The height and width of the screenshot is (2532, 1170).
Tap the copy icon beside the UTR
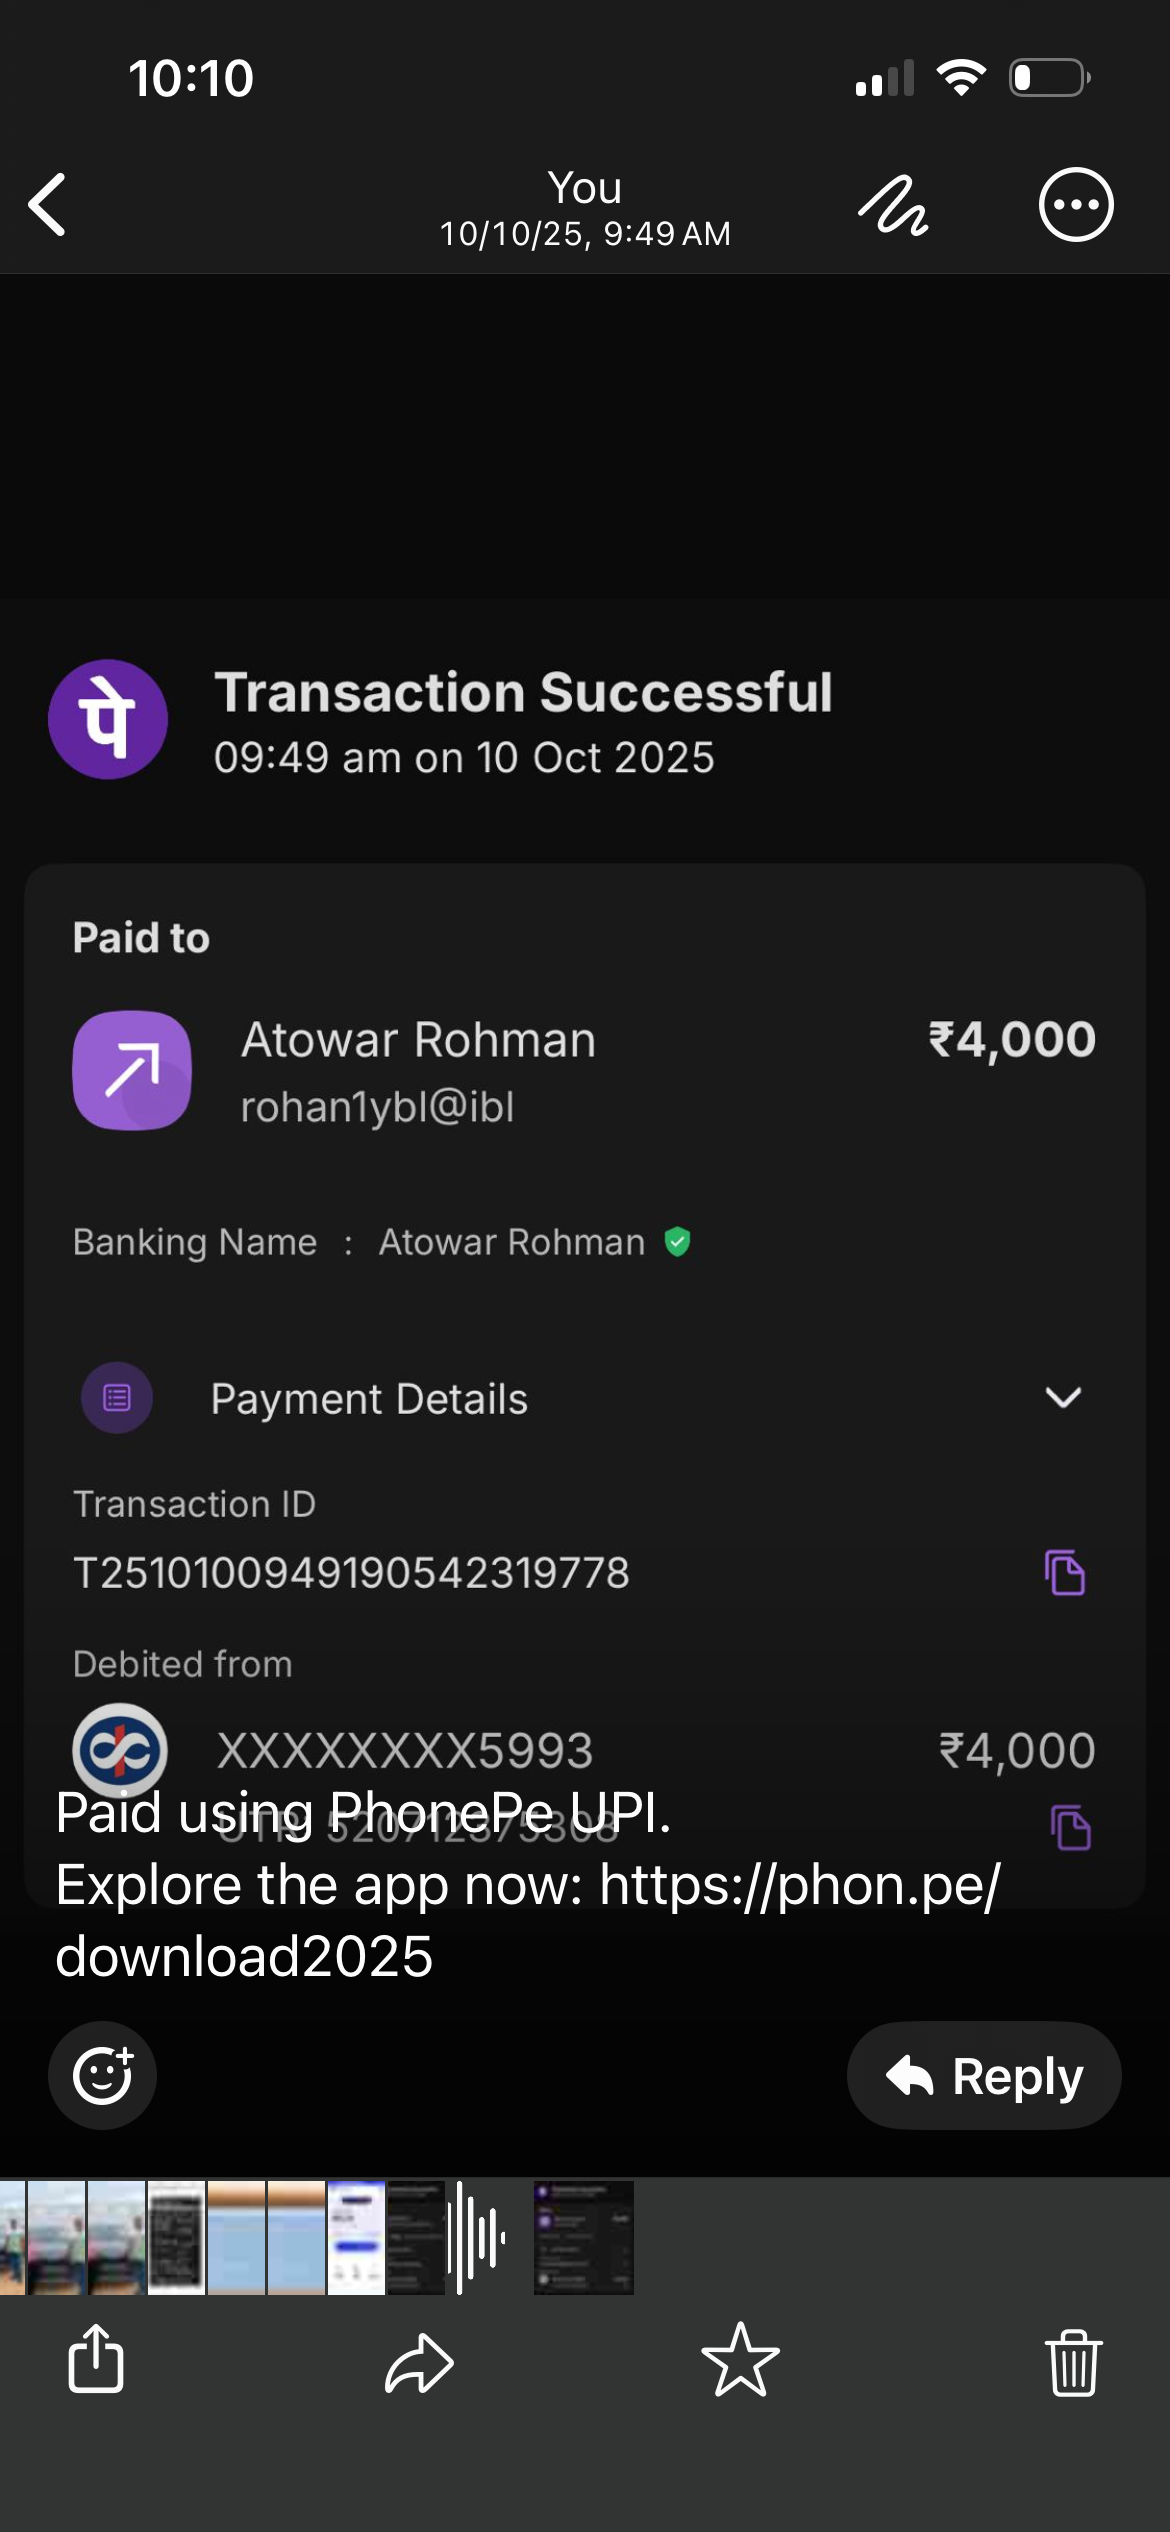1070,1828
